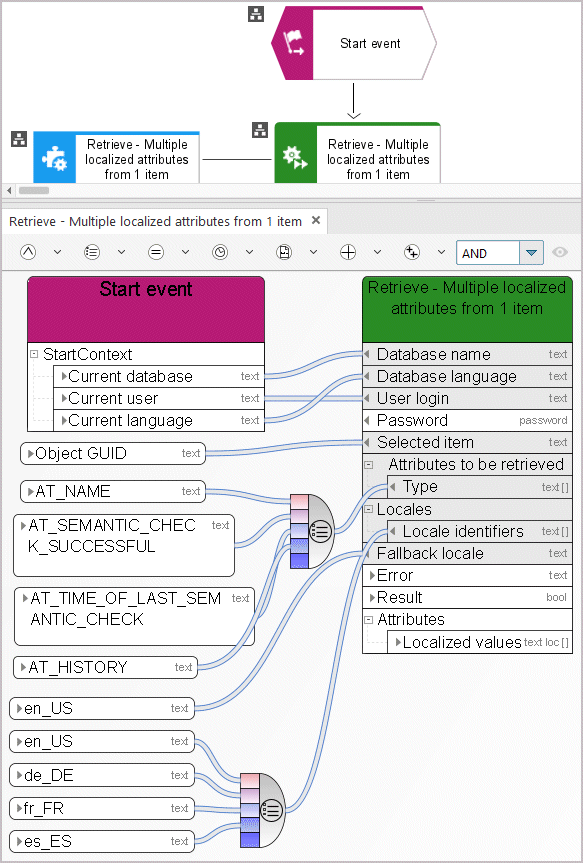The height and width of the screenshot is (863, 583).
Task: Click the Password input row
Action: click(467, 420)
